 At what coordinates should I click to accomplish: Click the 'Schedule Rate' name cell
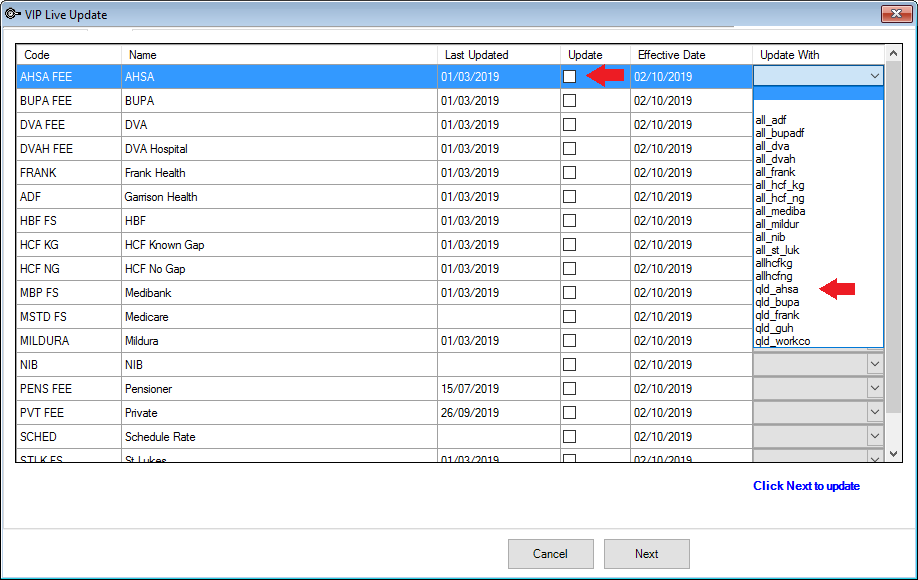pyautogui.click(x=279, y=437)
